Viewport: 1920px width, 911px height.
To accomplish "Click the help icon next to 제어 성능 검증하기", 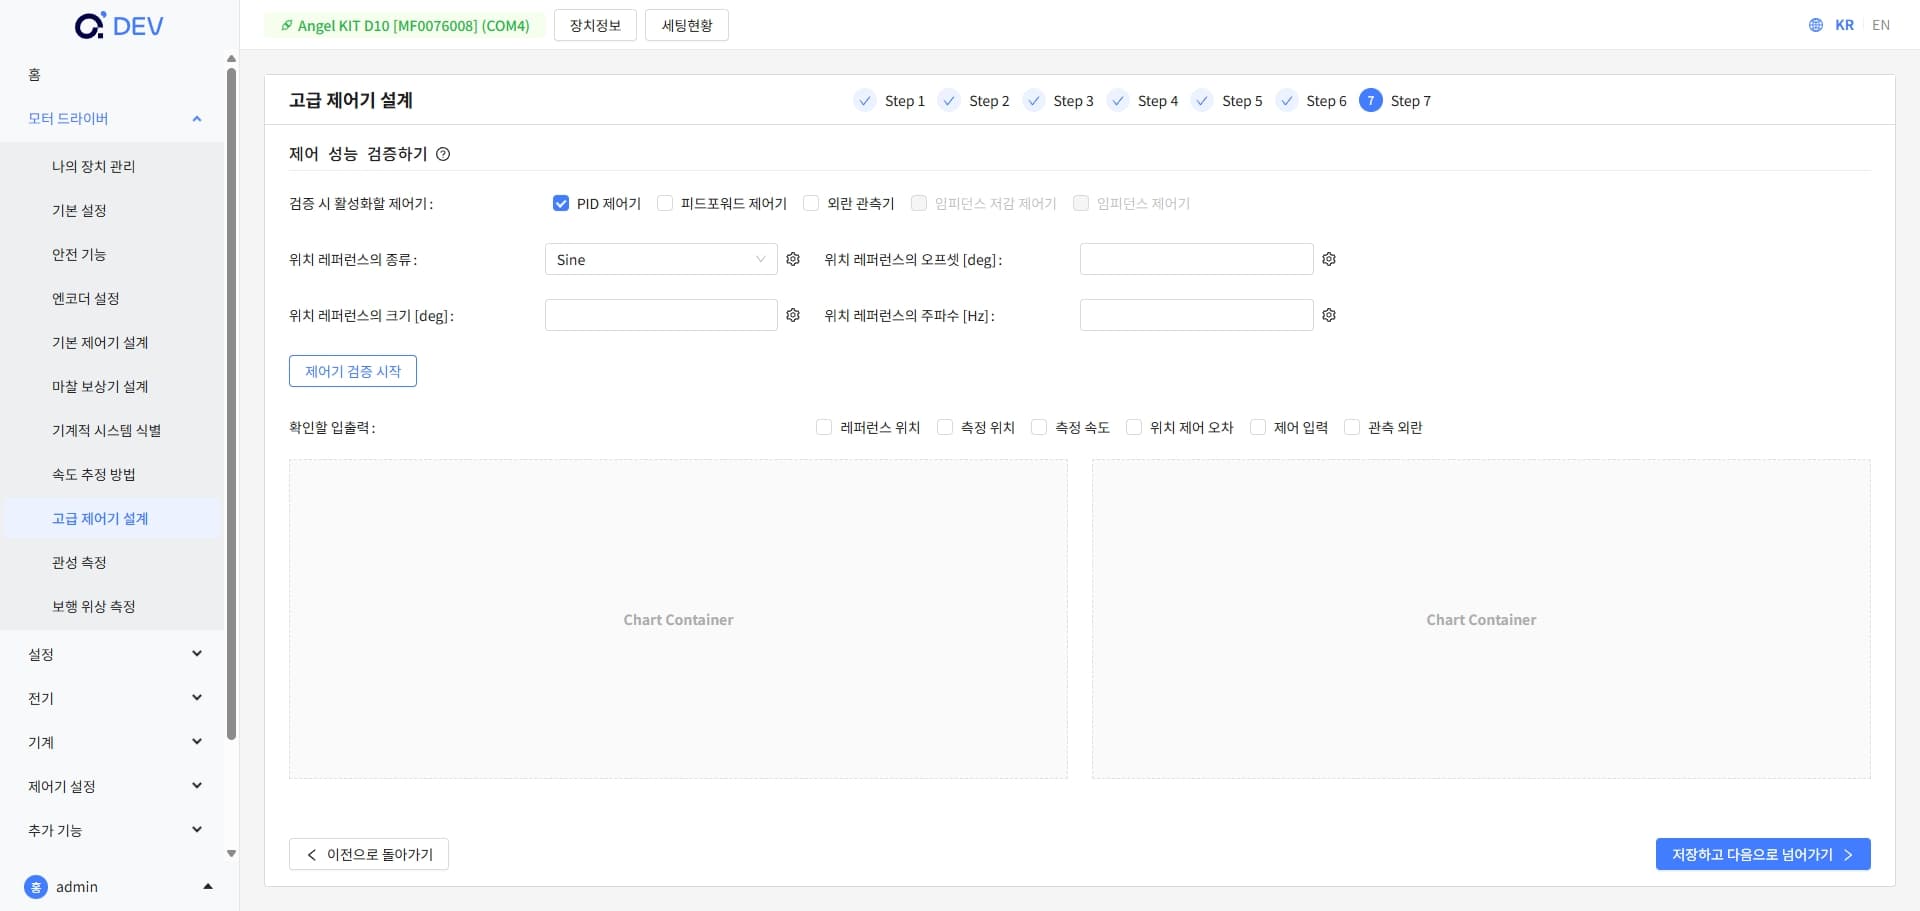I will 443,154.
